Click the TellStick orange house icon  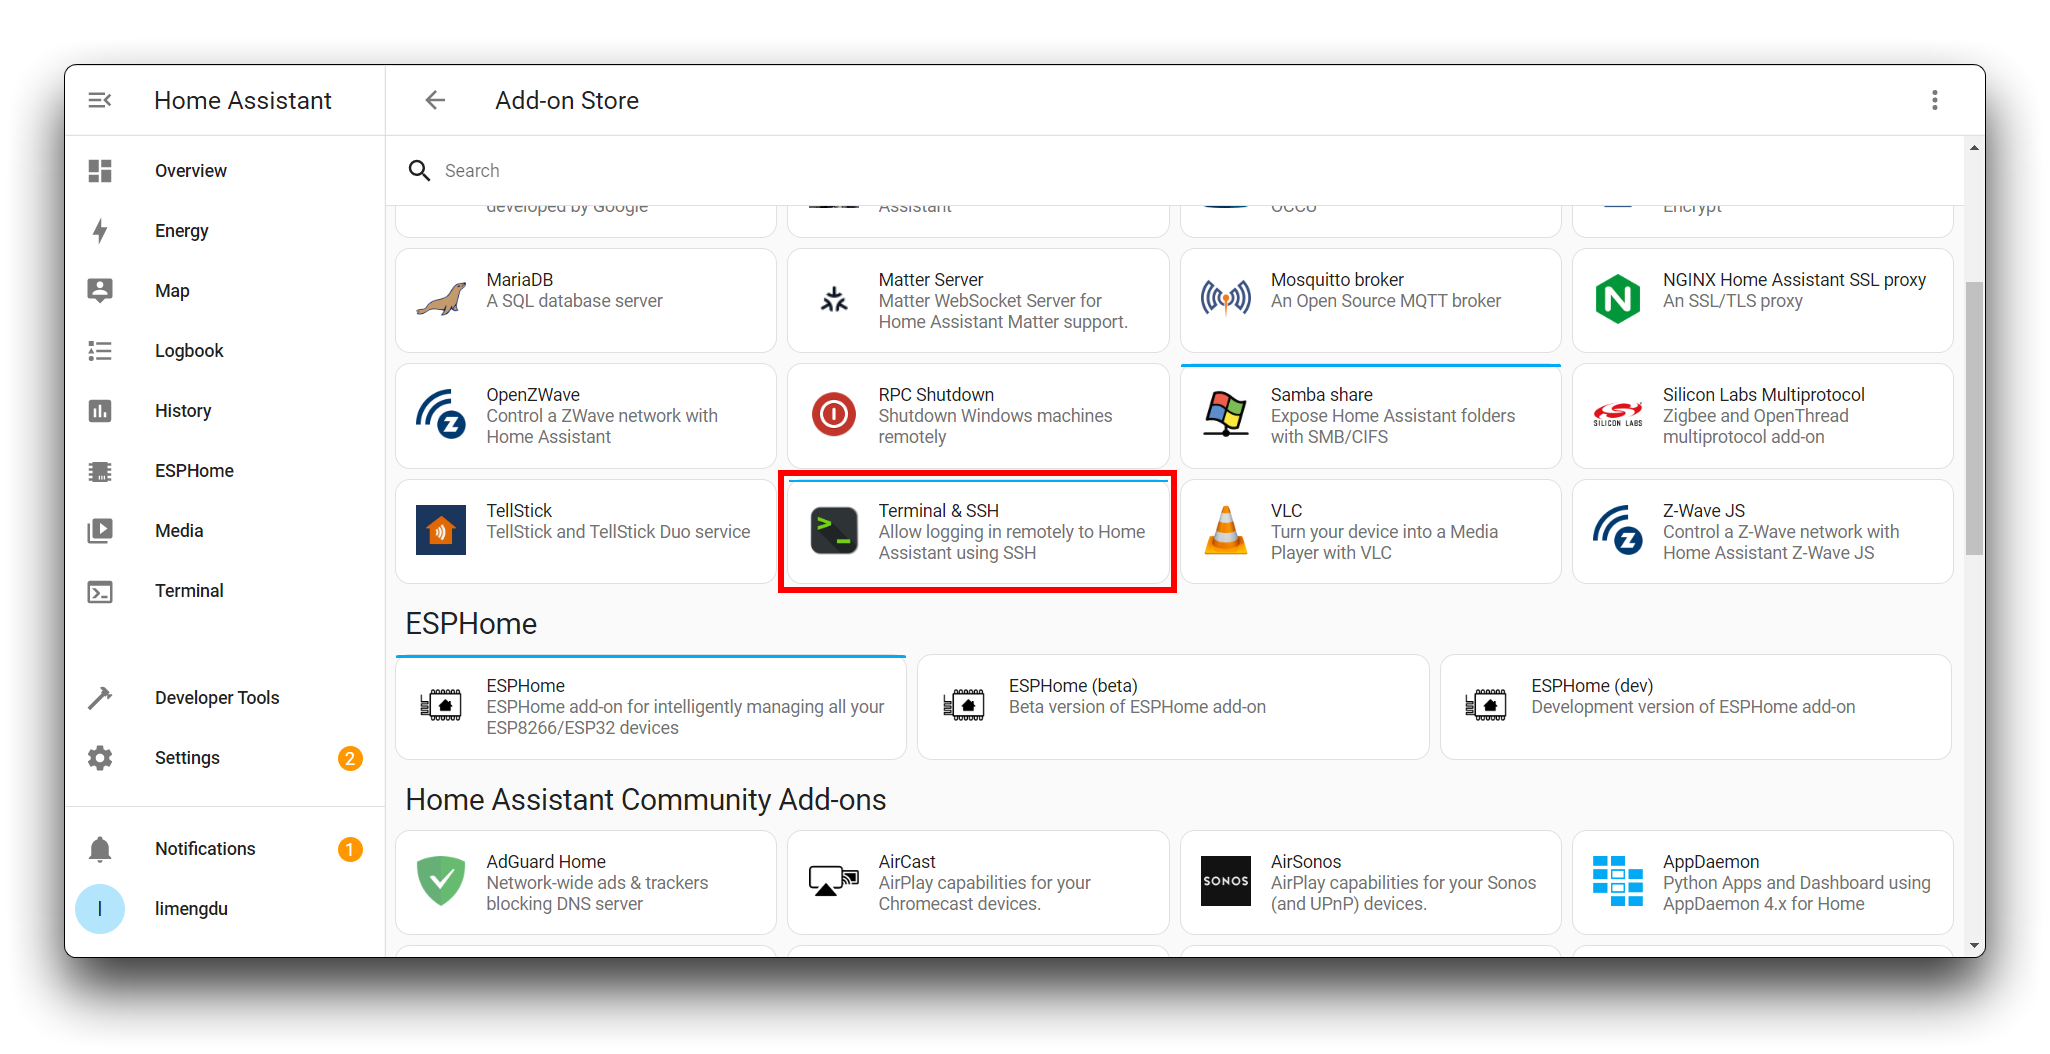coord(441,530)
